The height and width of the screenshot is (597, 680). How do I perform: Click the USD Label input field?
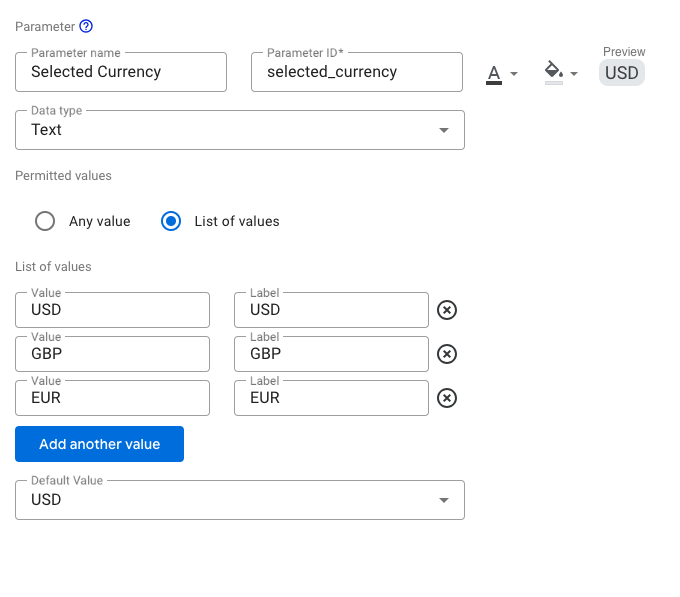tap(331, 310)
